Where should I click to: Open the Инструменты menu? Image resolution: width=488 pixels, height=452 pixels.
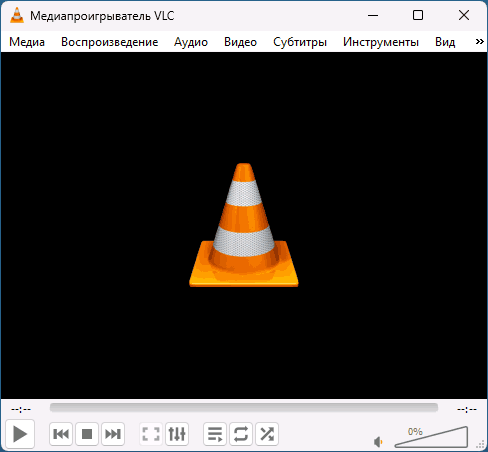tap(381, 42)
